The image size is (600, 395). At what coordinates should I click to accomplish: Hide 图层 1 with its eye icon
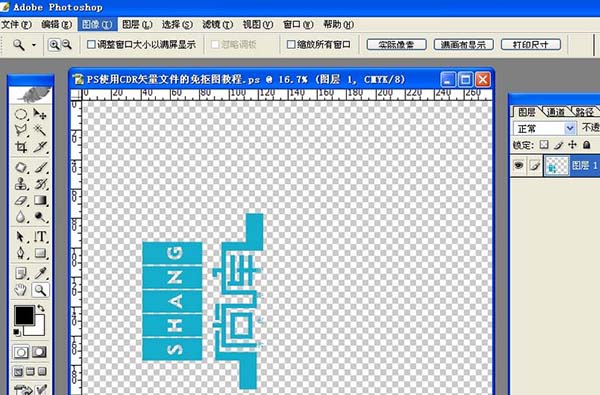pos(518,165)
